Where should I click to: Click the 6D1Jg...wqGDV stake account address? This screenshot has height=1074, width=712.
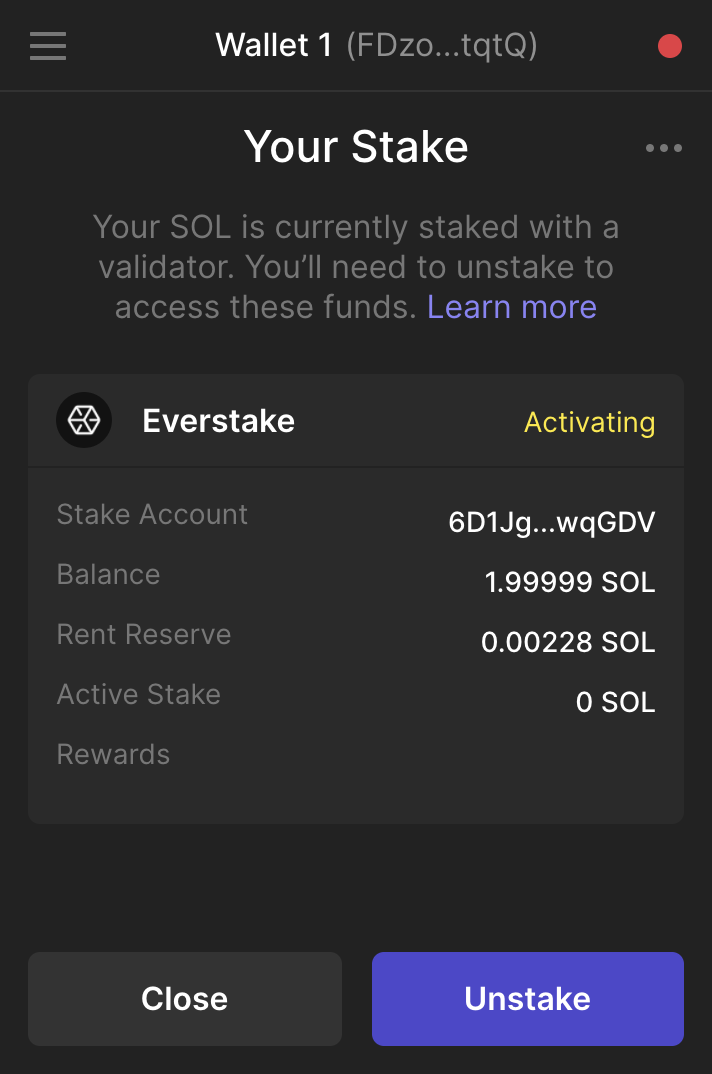tap(553, 522)
